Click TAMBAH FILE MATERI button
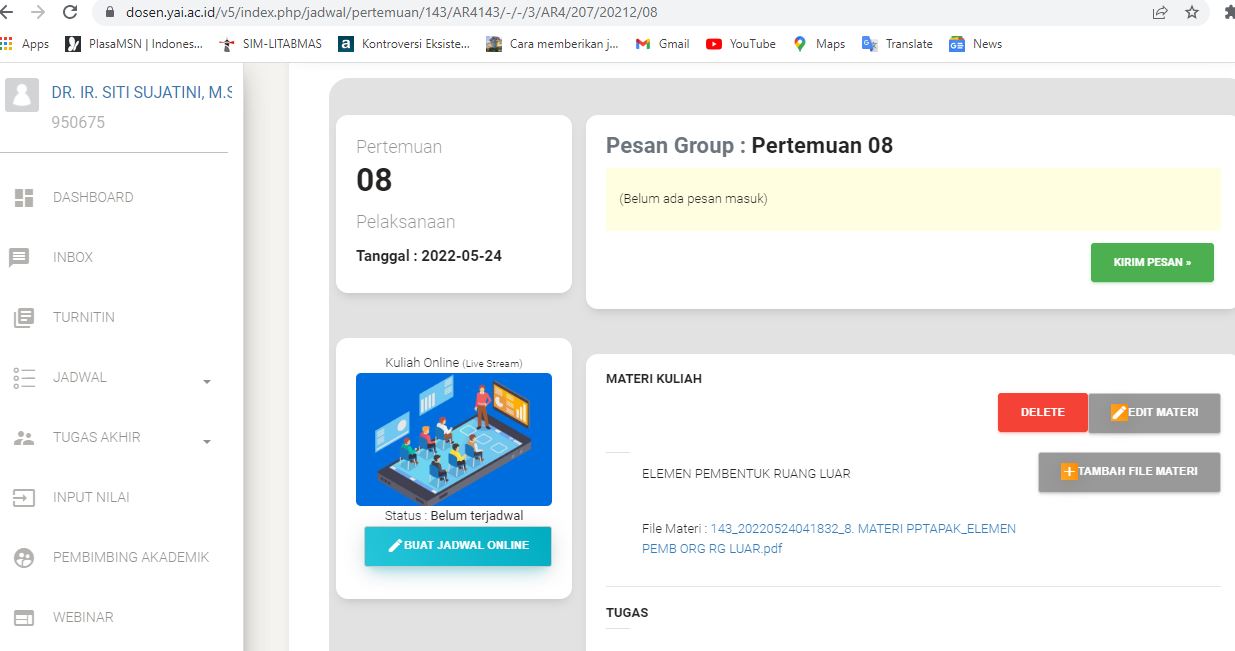 pos(1129,471)
